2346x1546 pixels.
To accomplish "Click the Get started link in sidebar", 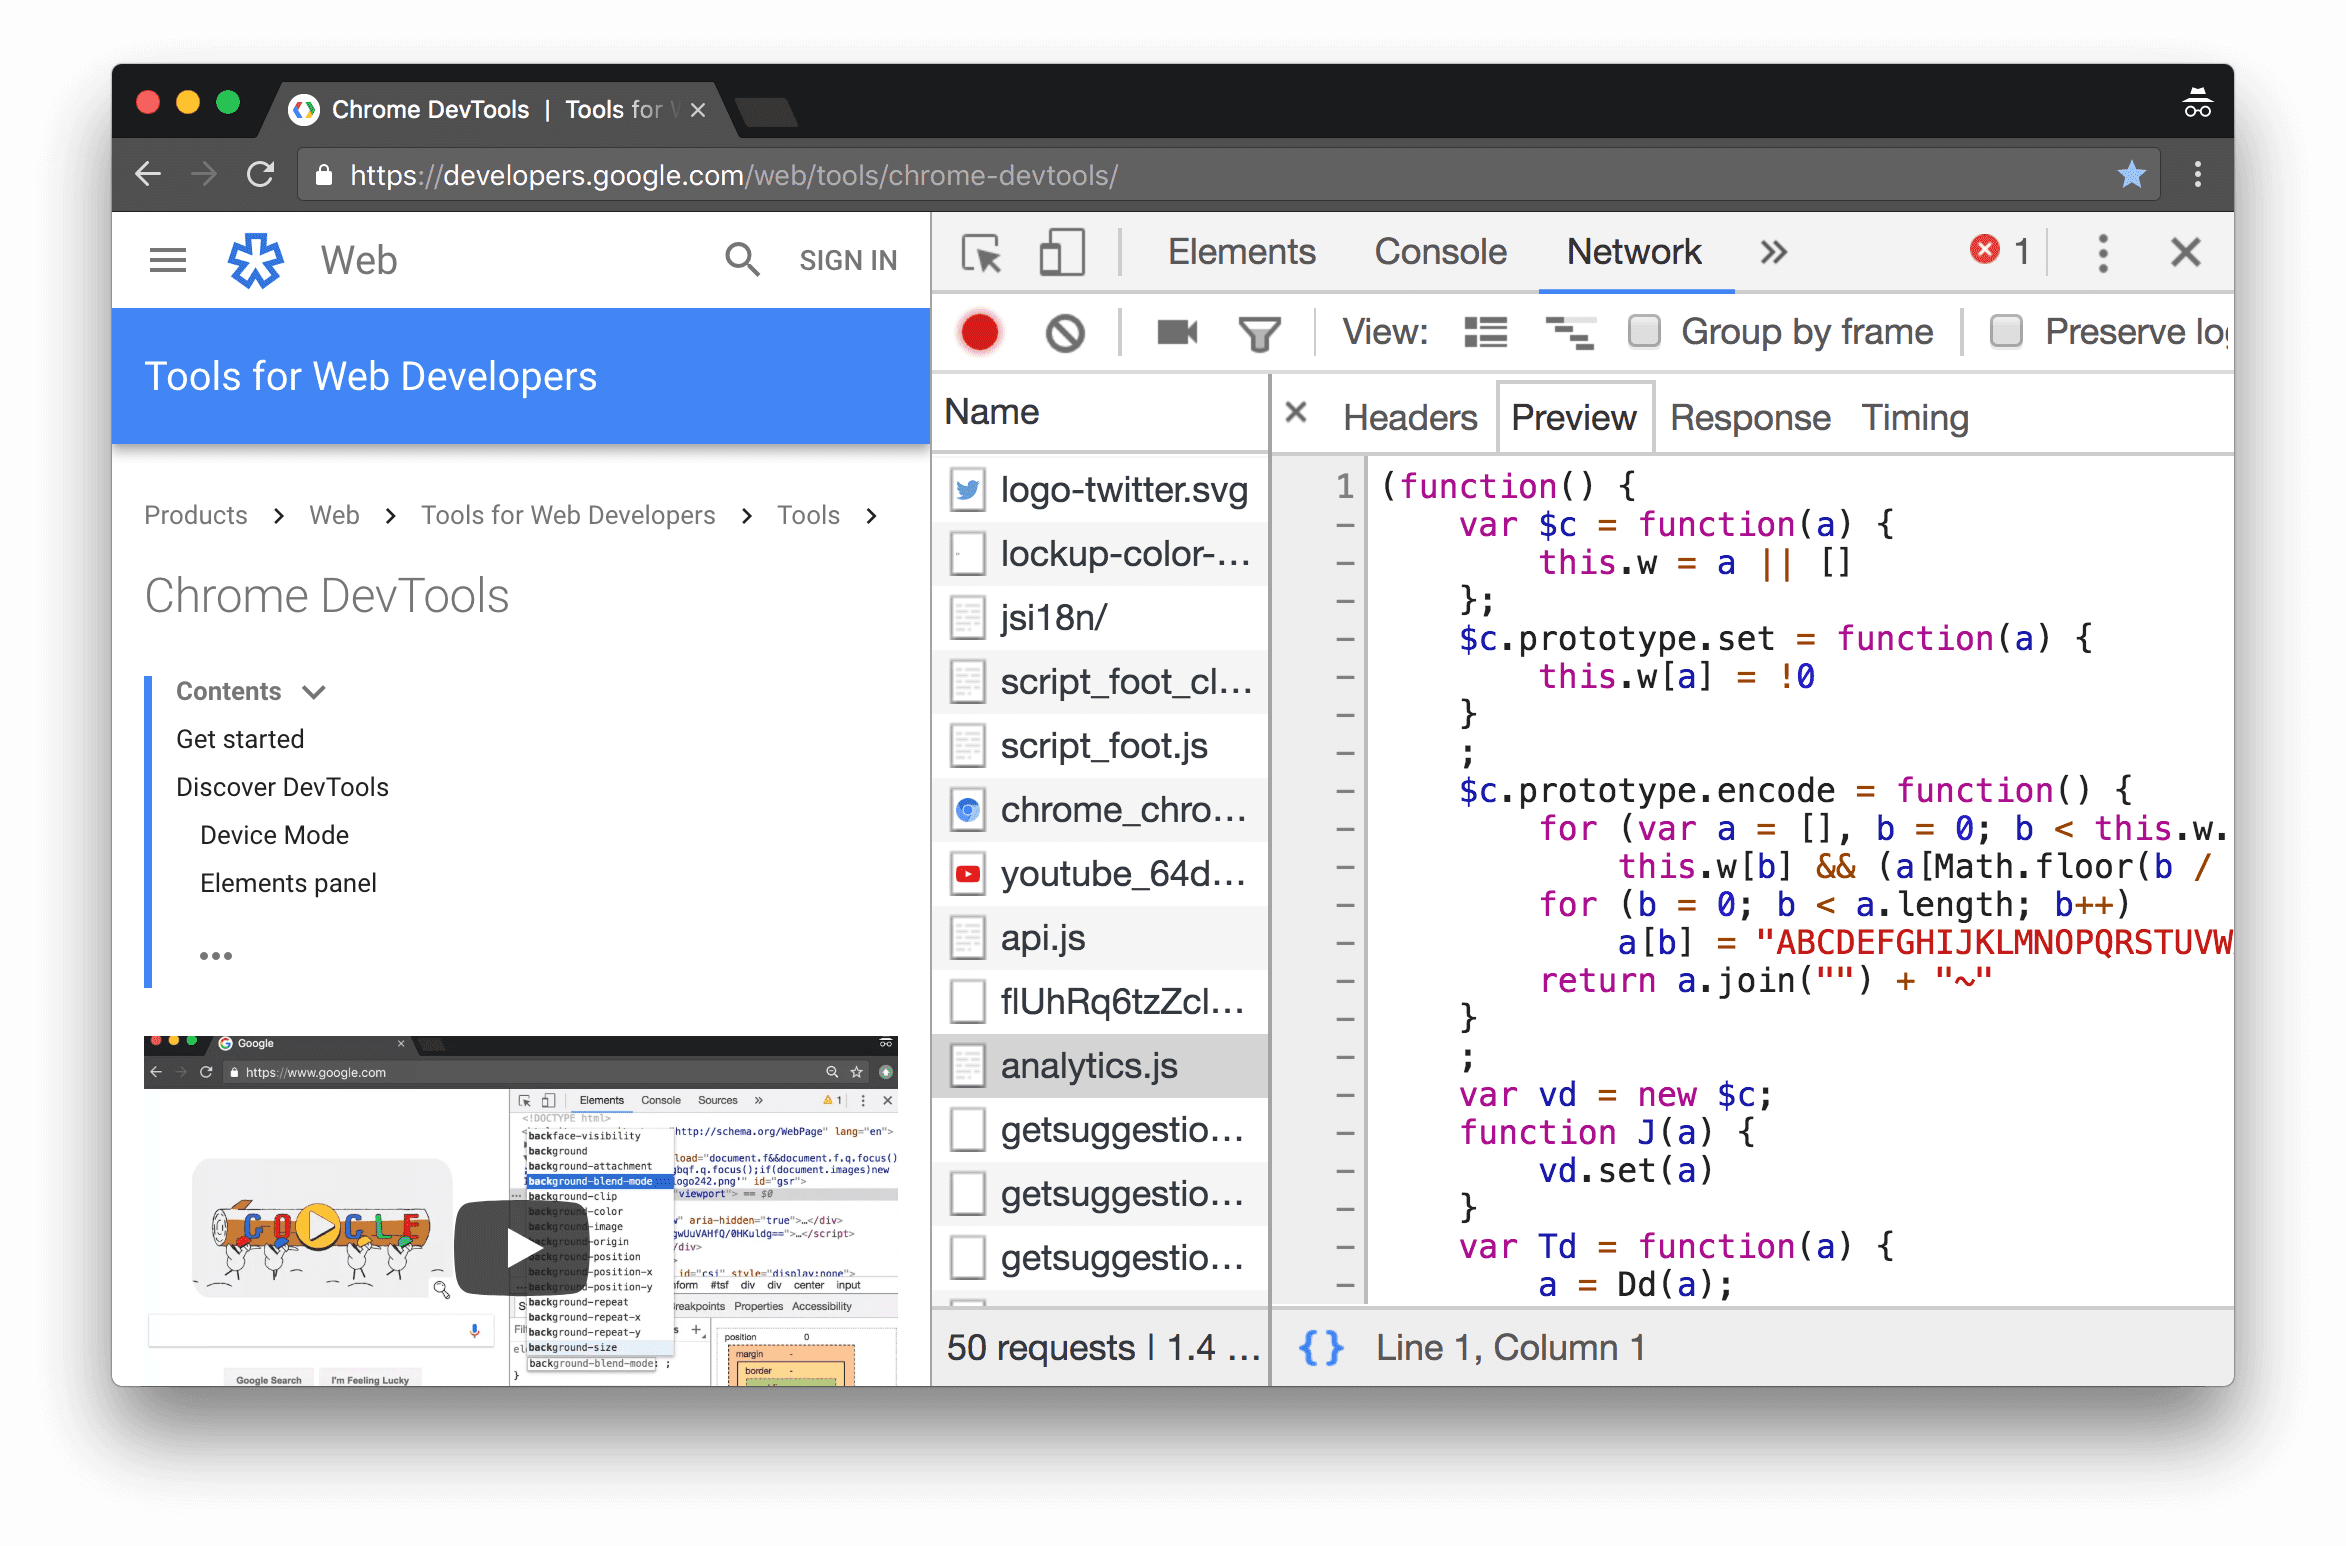I will coord(242,738).
